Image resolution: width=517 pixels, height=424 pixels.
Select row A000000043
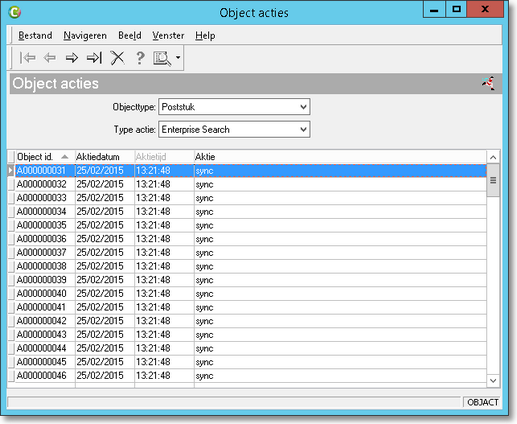[251, 335]
